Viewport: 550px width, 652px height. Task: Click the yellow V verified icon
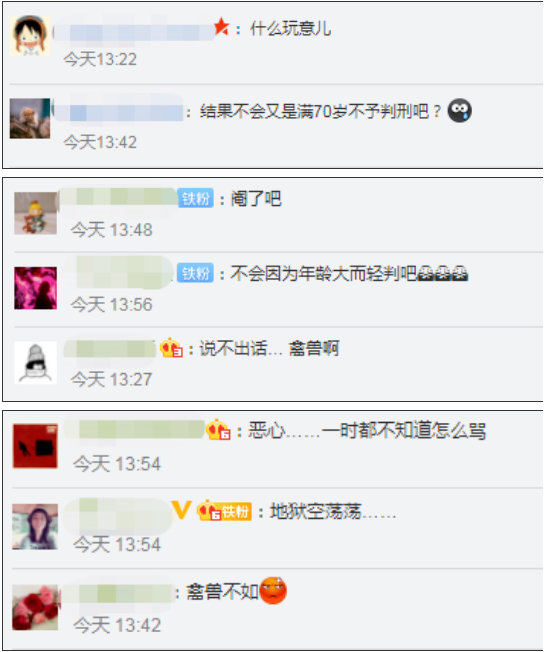[181, 509]
